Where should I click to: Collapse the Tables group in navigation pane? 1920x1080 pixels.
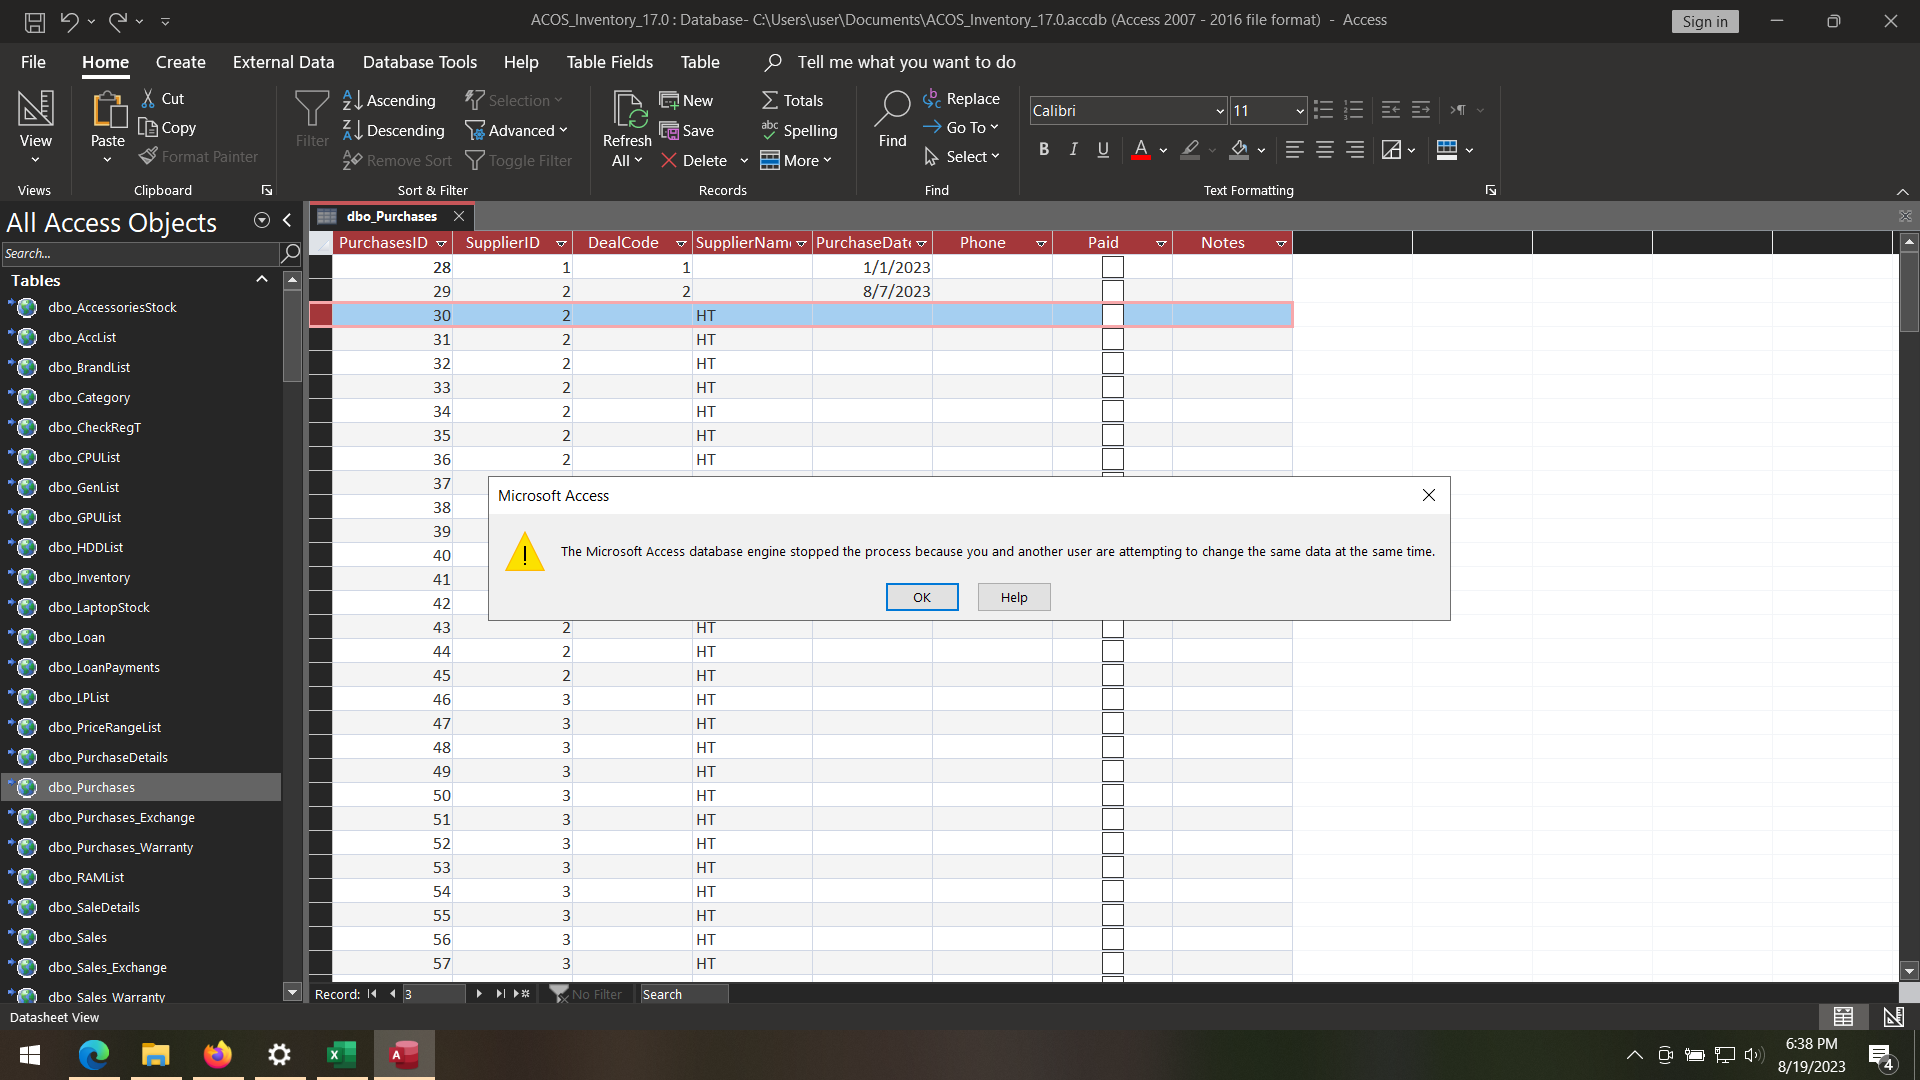(261, 280)
